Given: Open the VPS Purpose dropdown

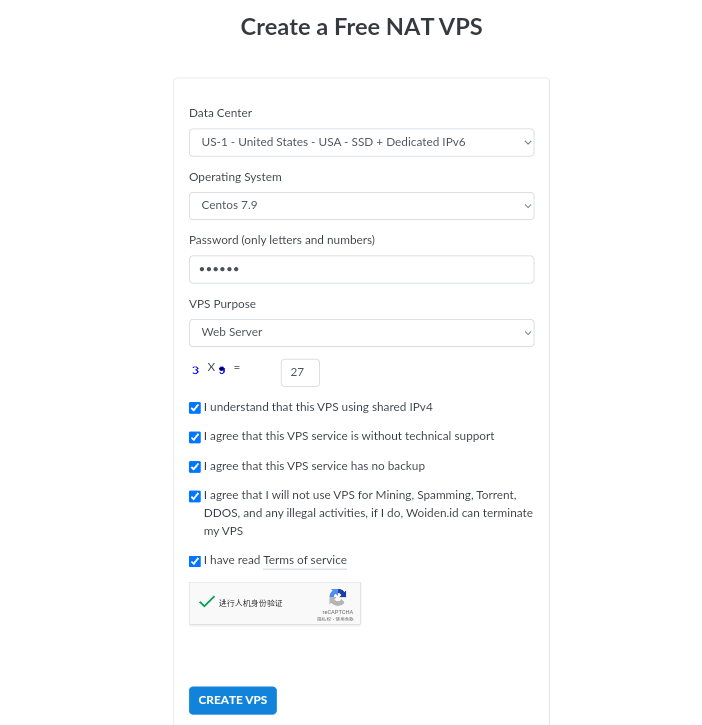Looking at the screenshot, I should coord(361,332).
